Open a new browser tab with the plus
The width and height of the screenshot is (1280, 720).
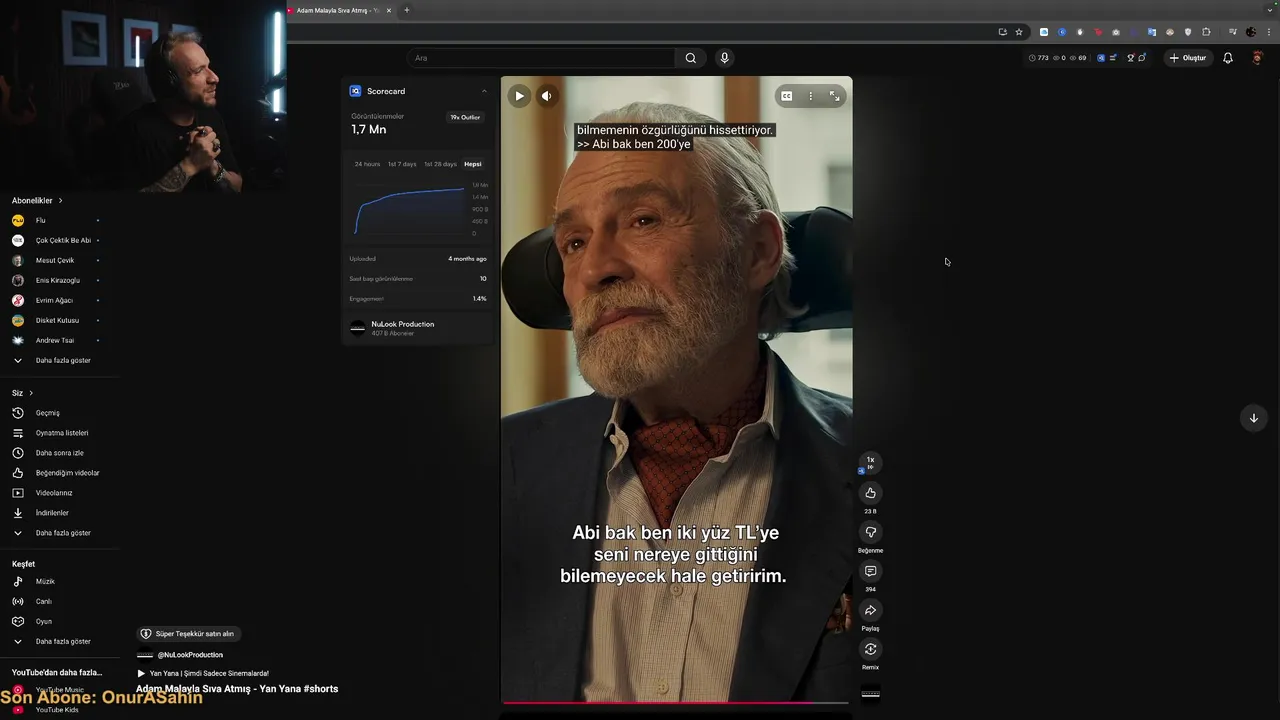coord(406,10)
